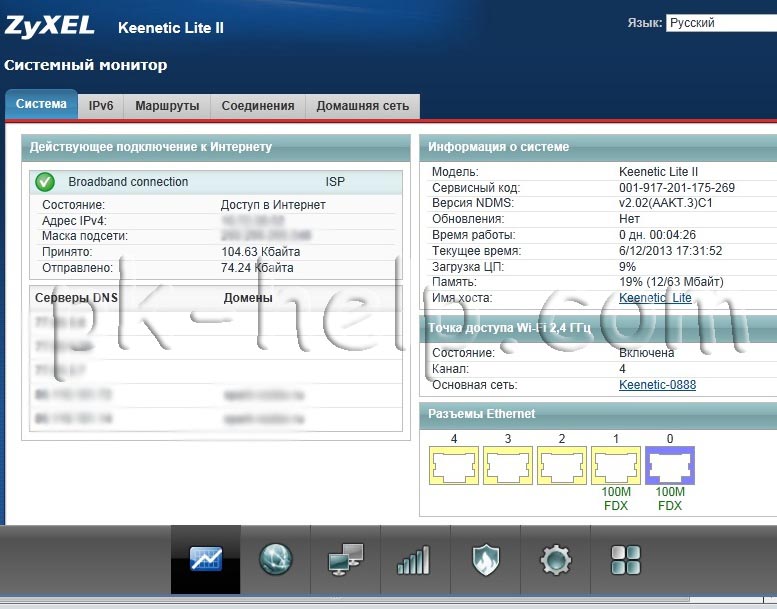Click the CPU load value 9%
The width and height of the screenshot is (777, 609).
(x=627, y=267)
